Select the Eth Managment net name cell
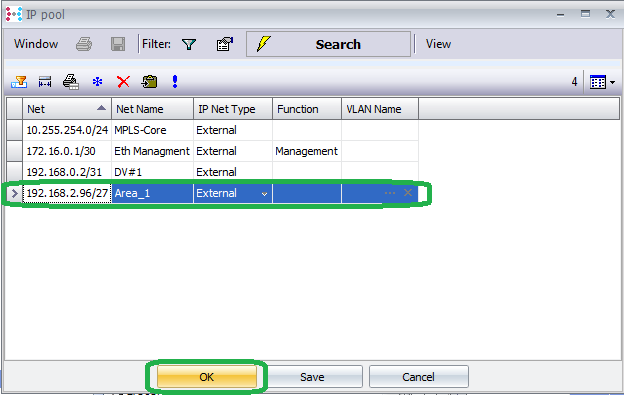 pos(152,151)
